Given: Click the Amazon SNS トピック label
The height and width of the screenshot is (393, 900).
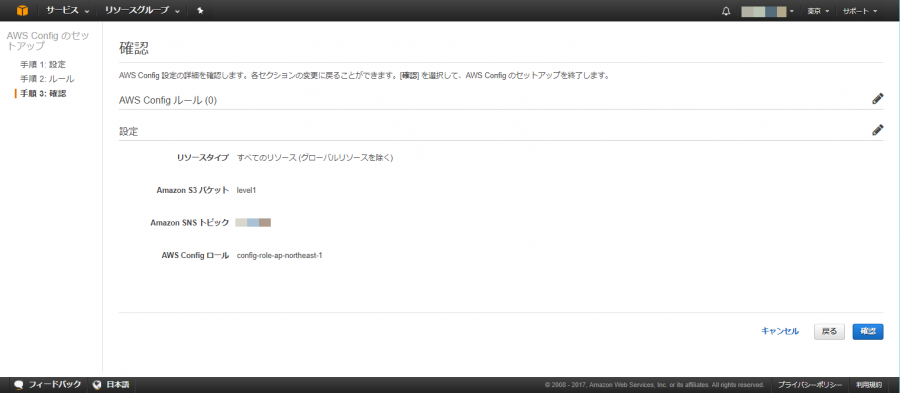Looking at the screenshot, I should pyautogui.click(x=189, y=223).
